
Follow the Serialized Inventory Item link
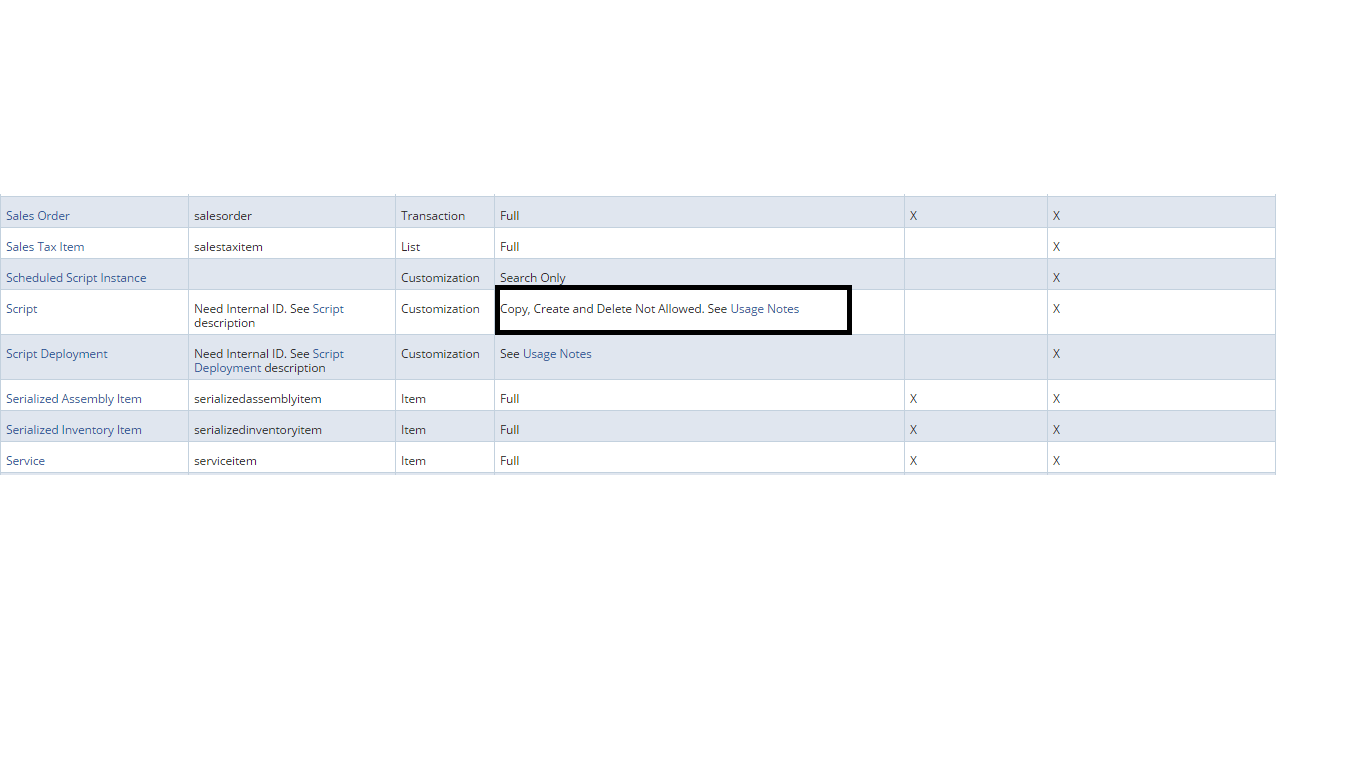click(74, 430)
